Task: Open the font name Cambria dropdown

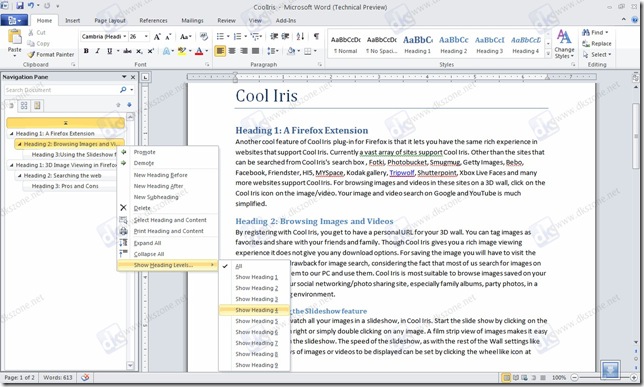Action: coord(124,37)
